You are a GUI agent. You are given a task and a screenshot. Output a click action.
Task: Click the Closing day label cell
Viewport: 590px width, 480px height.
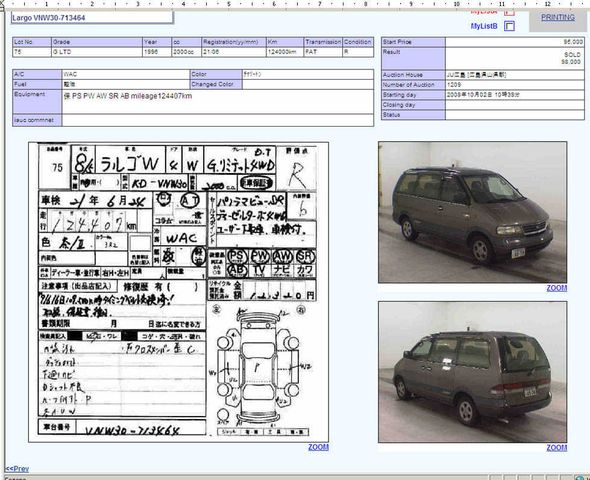coord(414,105)
